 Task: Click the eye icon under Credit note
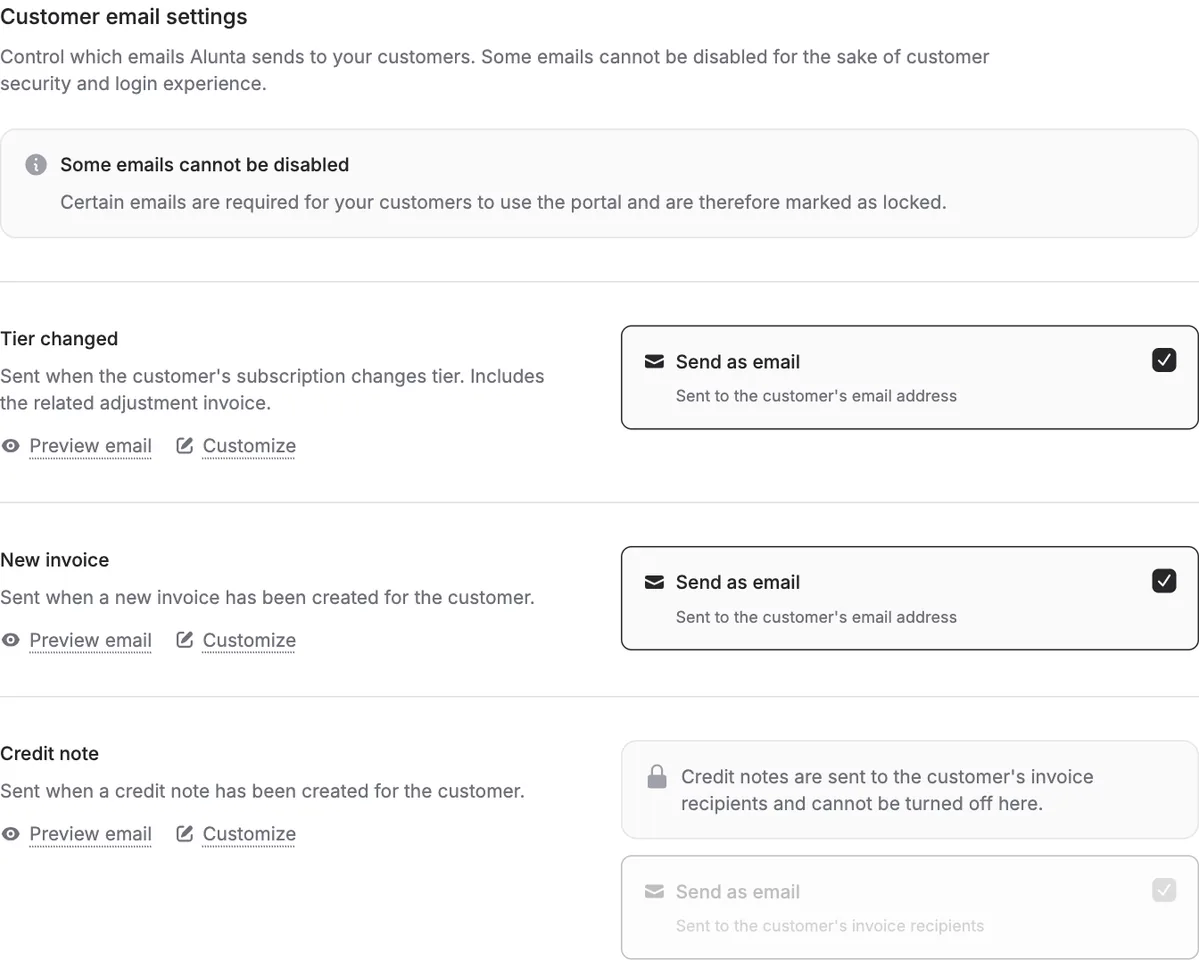tap(11, 834)
